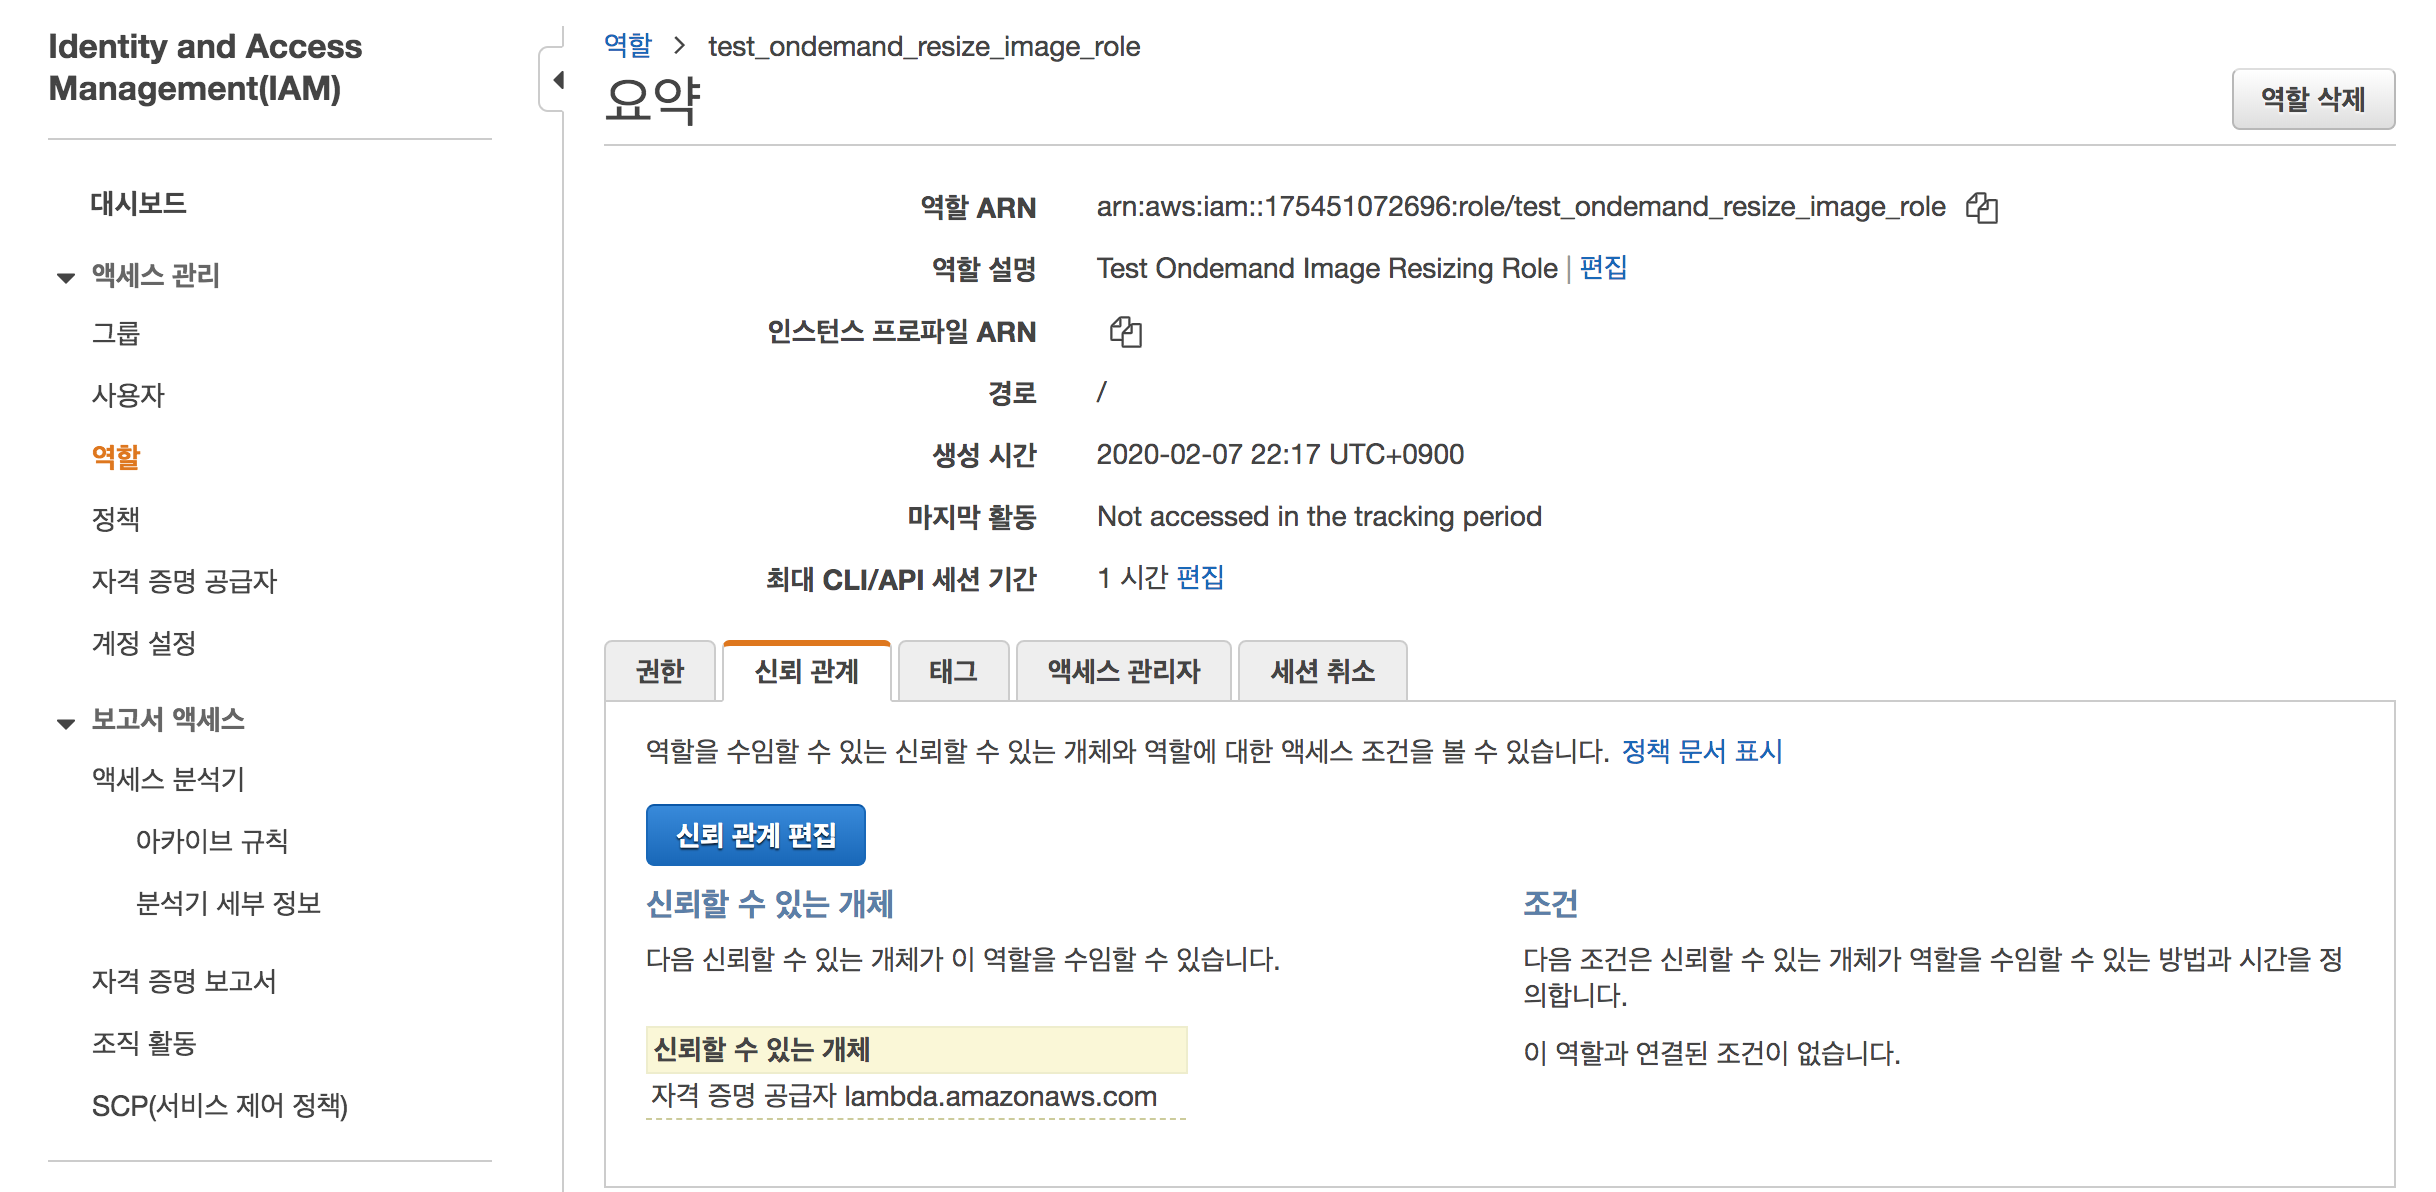Edit the role description via 편집 link
The width and height of the screenshot is (2436, 1192).
coord(1603,268)
